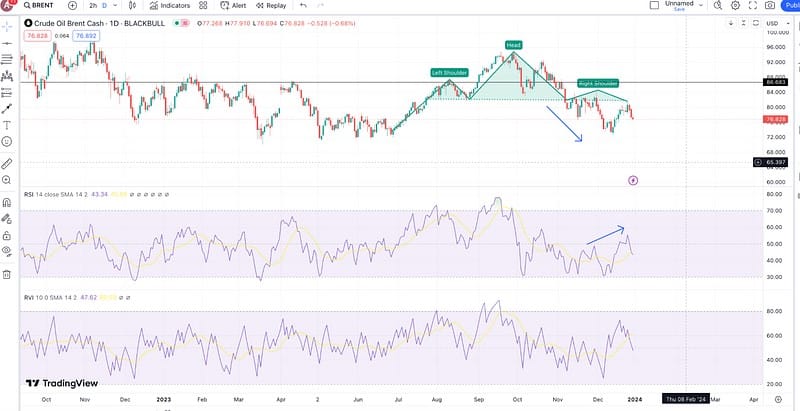Select the crosshair cursor tool
The image size is (800, 411).
click(7, 26)
